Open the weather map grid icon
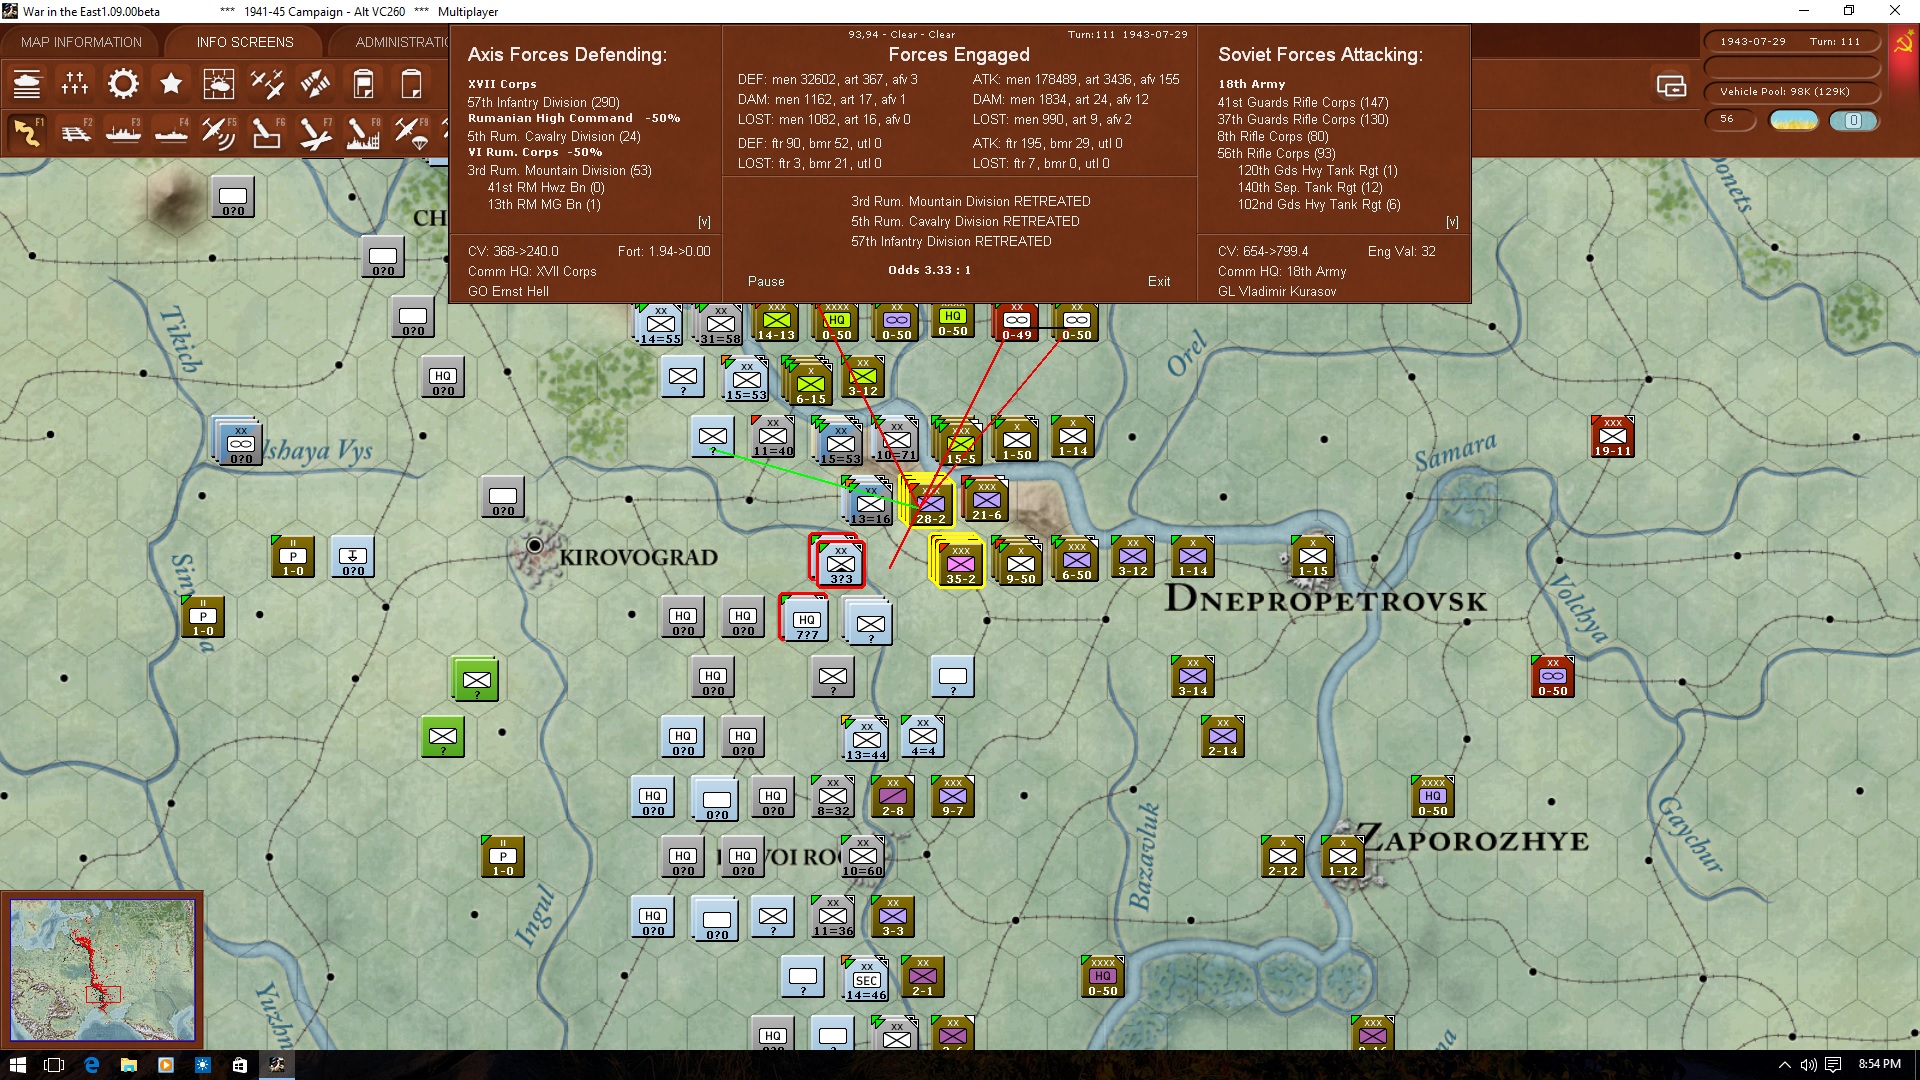Screen dimensions: 1920x1080 [x=219, y=84]
